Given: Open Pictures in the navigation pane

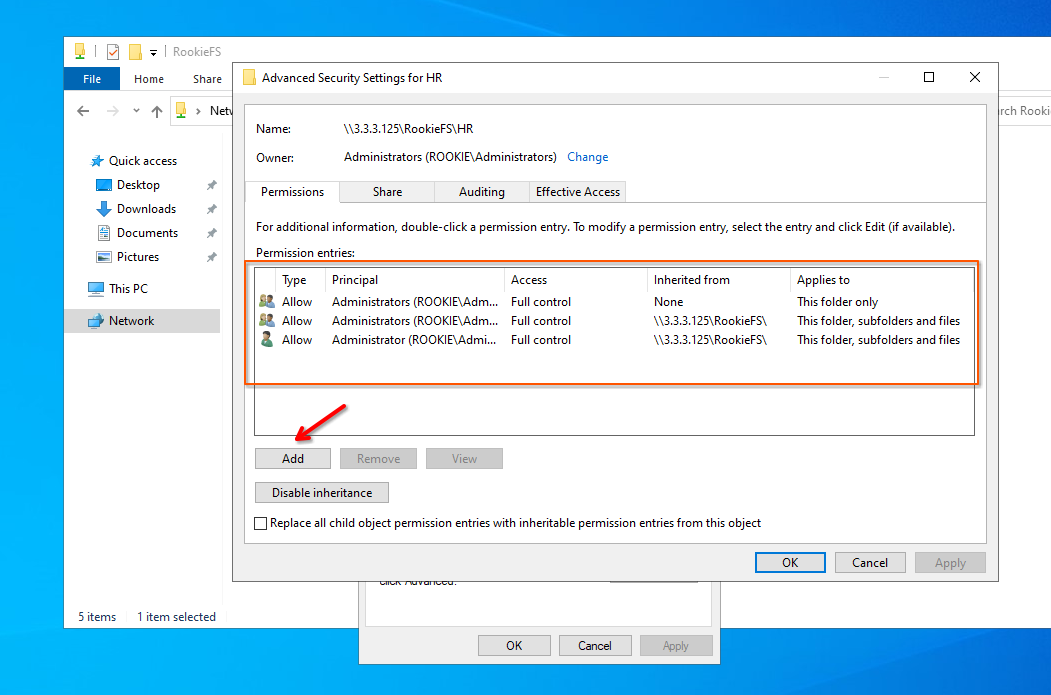Looking at the screenshot, I should [x=137, y=257].
